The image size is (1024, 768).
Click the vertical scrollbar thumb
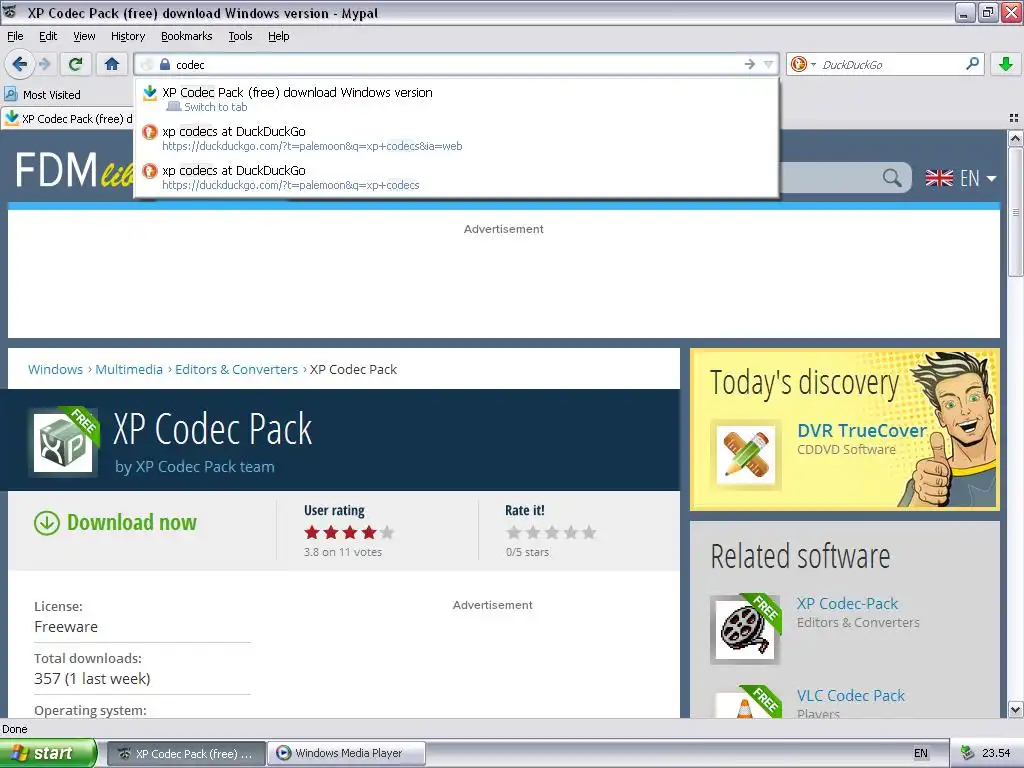(1015, 212)
